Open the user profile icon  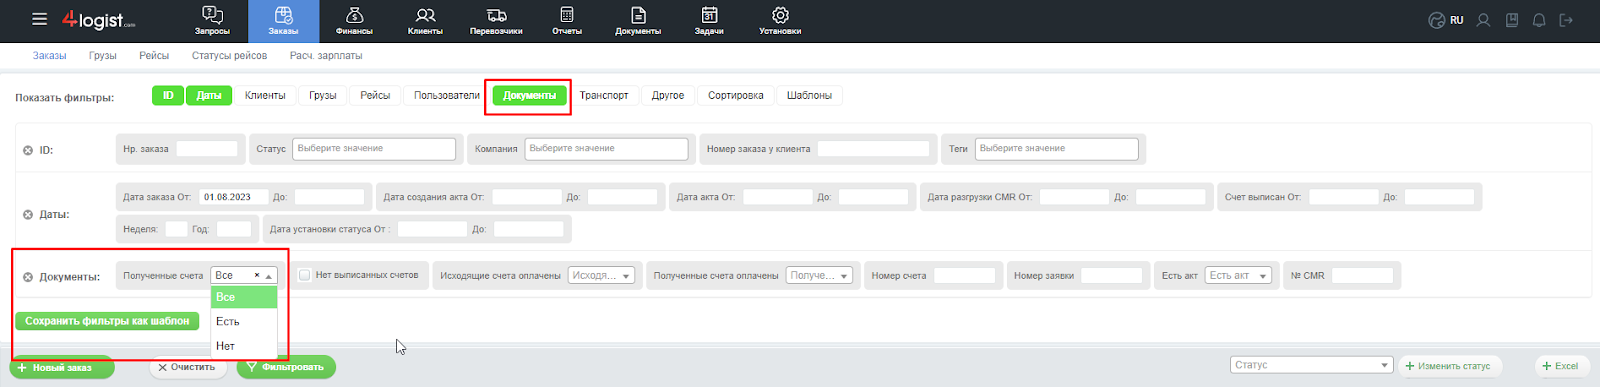point(1484,20)
